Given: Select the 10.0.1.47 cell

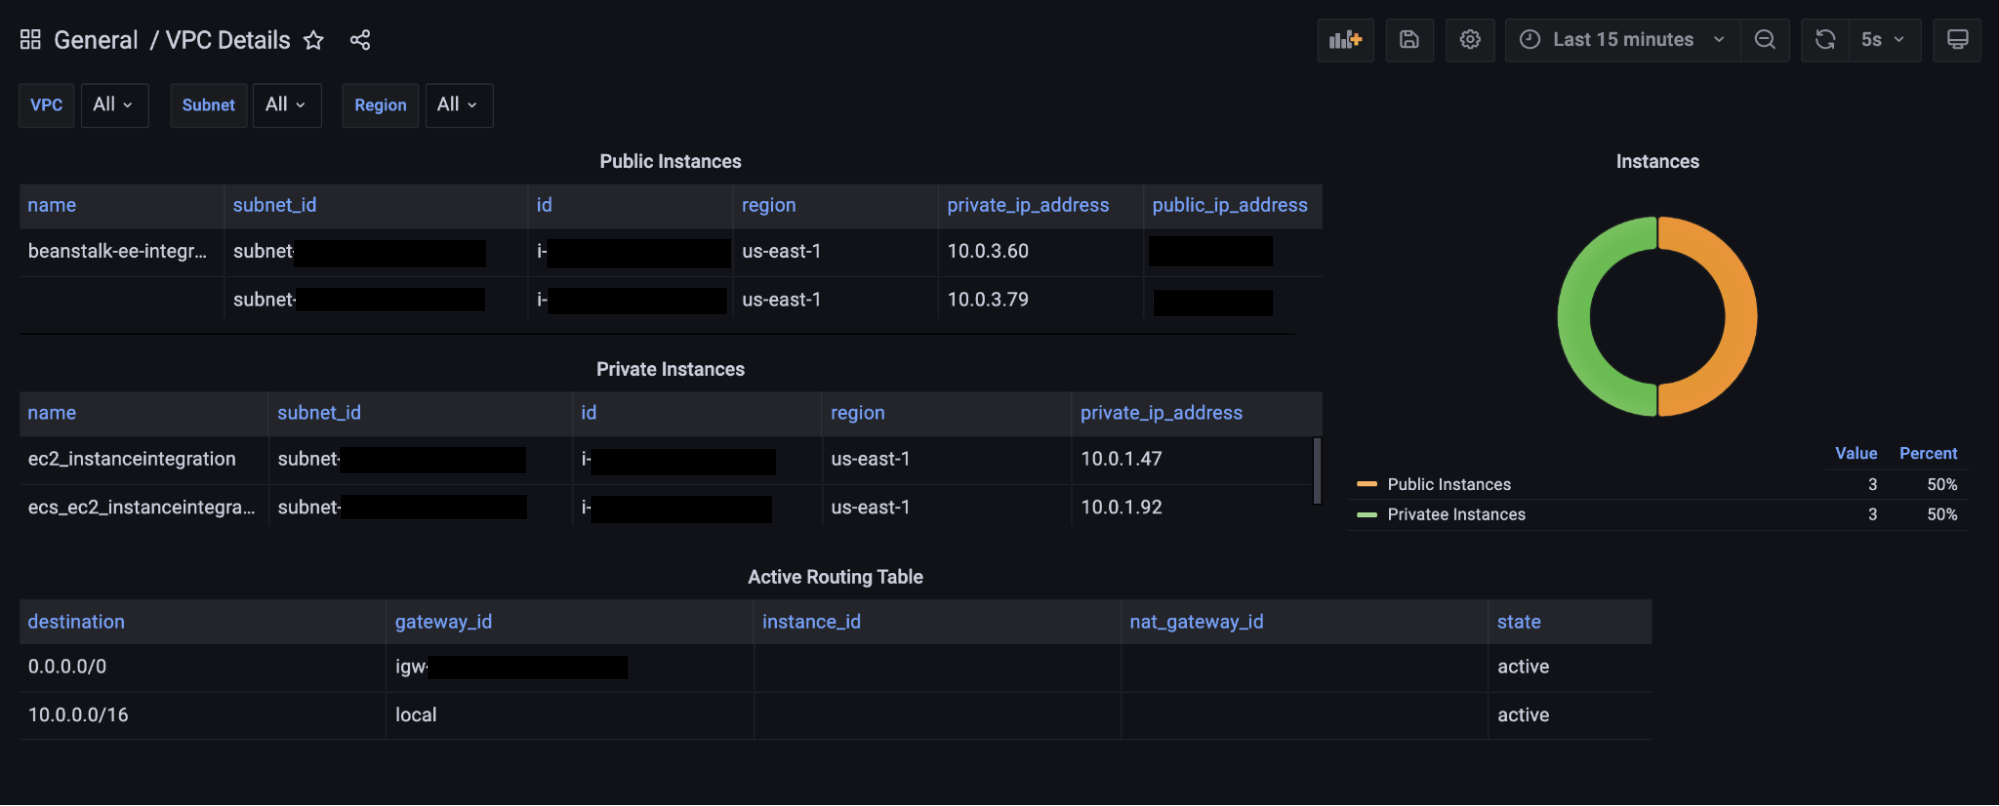Looking at the screenshot, I should point(1192,459).
